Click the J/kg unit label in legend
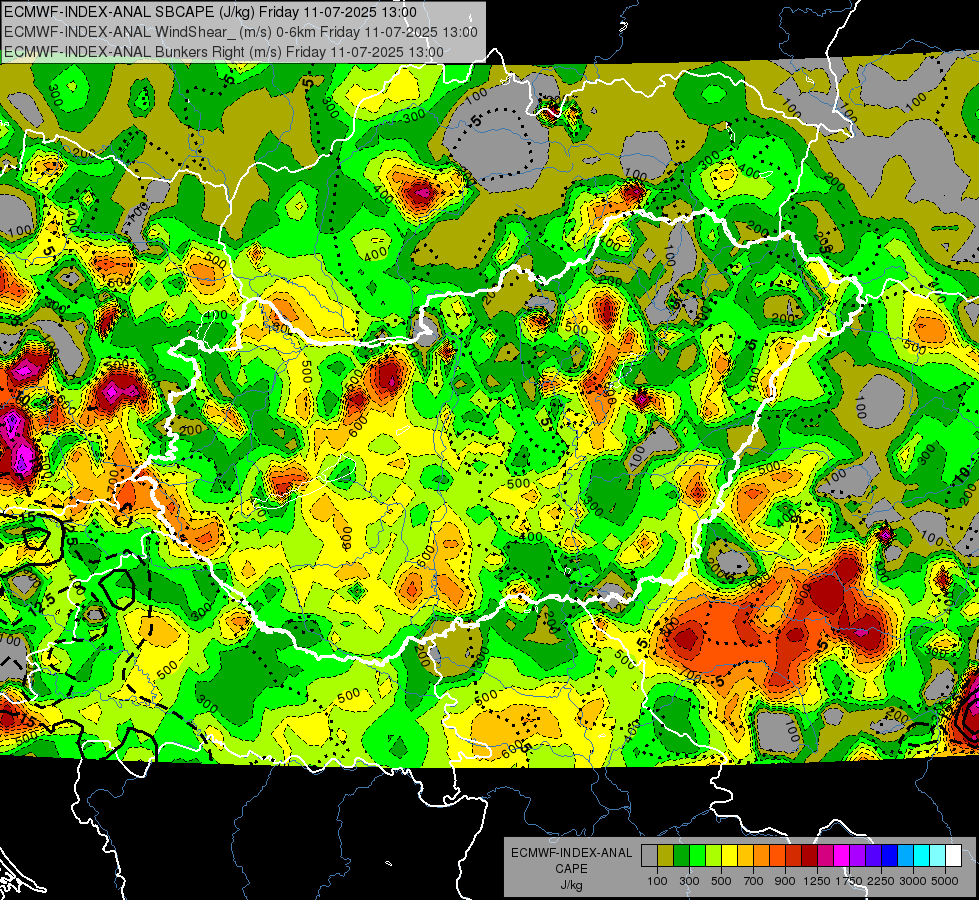This screenshot has width=979, height=900. (x=571, y=885)
